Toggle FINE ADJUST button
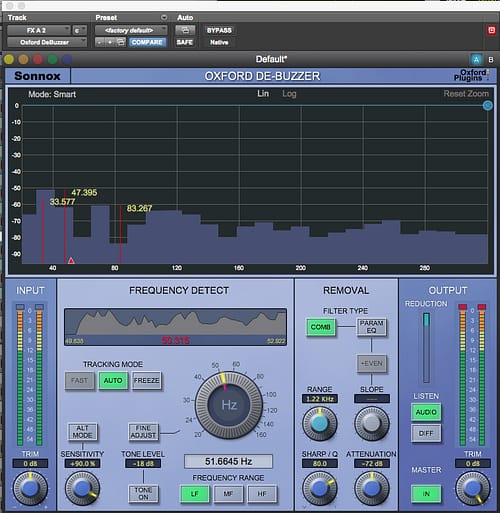This screenshot has height=513, width=500. coord(143,432)
